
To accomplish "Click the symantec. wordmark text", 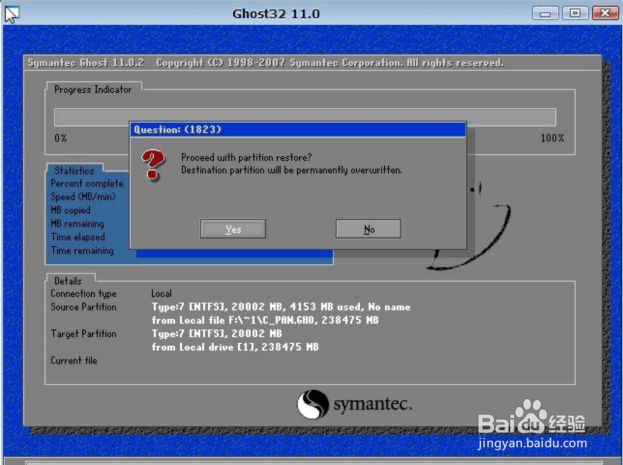I will click(x=373, y=404).
